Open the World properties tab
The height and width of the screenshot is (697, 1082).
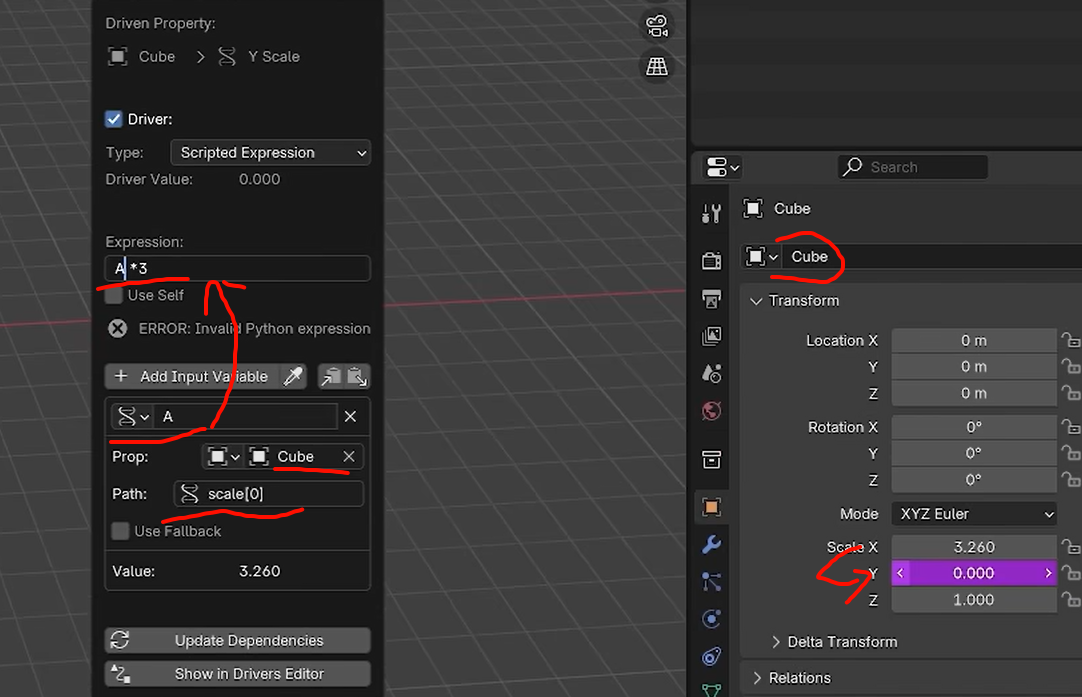pos(711,411)
